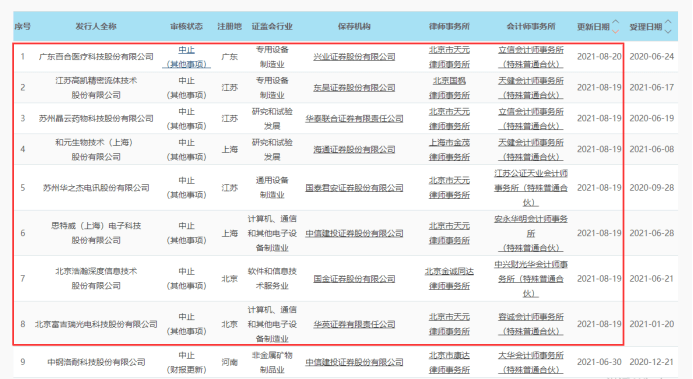This screenshot has height=379, width=693.
Task: Open 国金证券股份有限公司 sponsor link
Action: (x=354, y=279)
